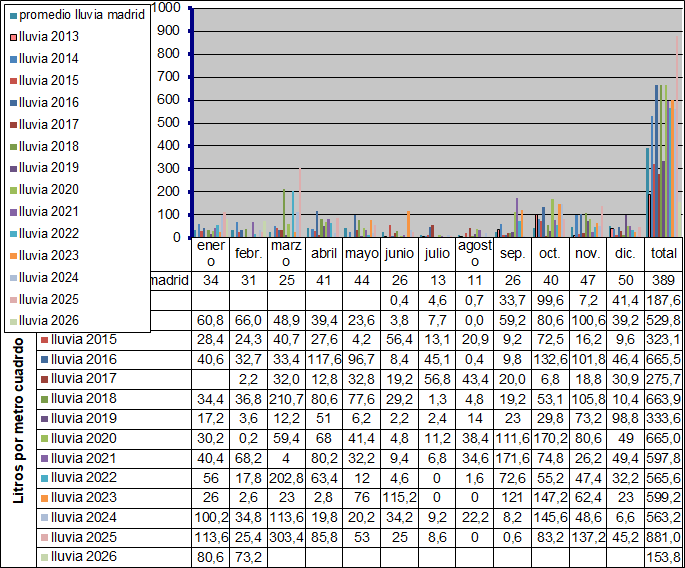The image size is (685, 568).
Task: Select the total column header
Action: pos(663,253)
